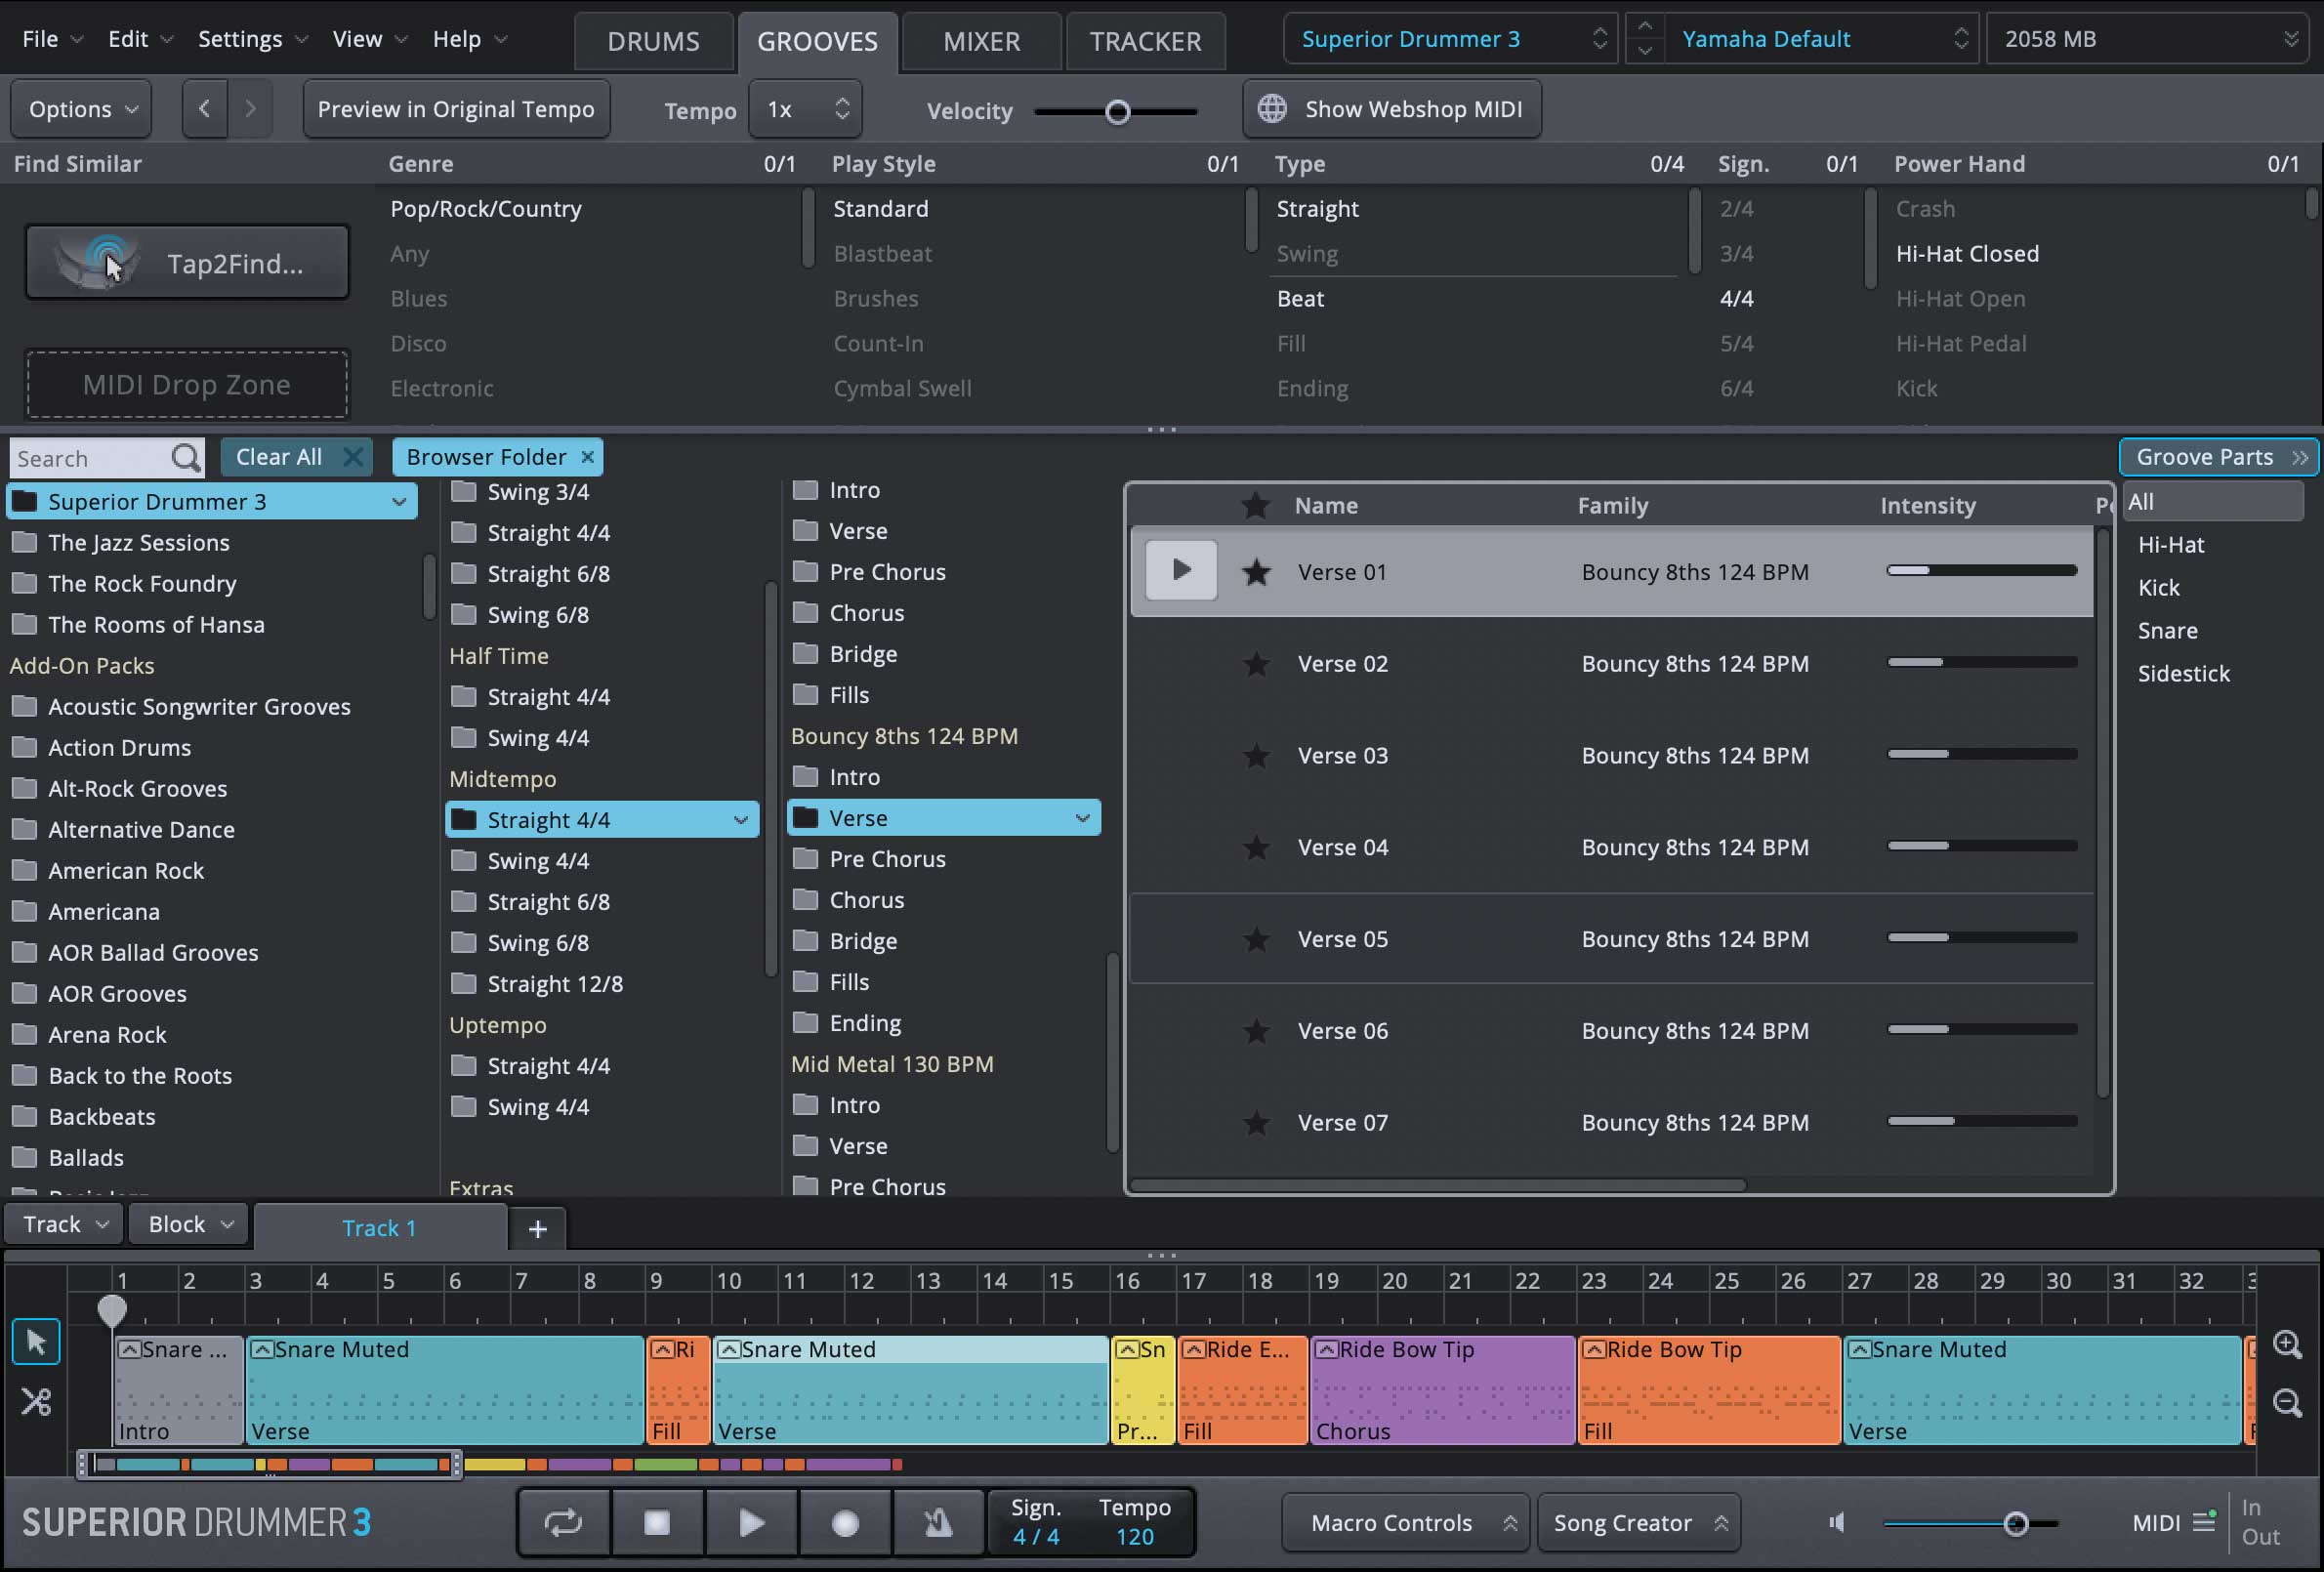Add a new track with plus button

(x=537, y=1229)
